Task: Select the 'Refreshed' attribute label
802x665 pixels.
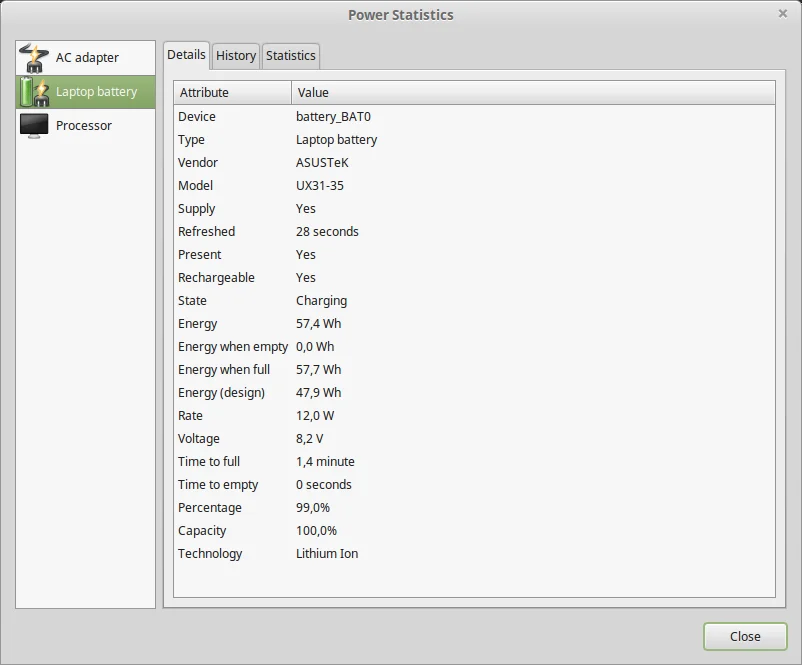Action: click(x=206, y=232)
